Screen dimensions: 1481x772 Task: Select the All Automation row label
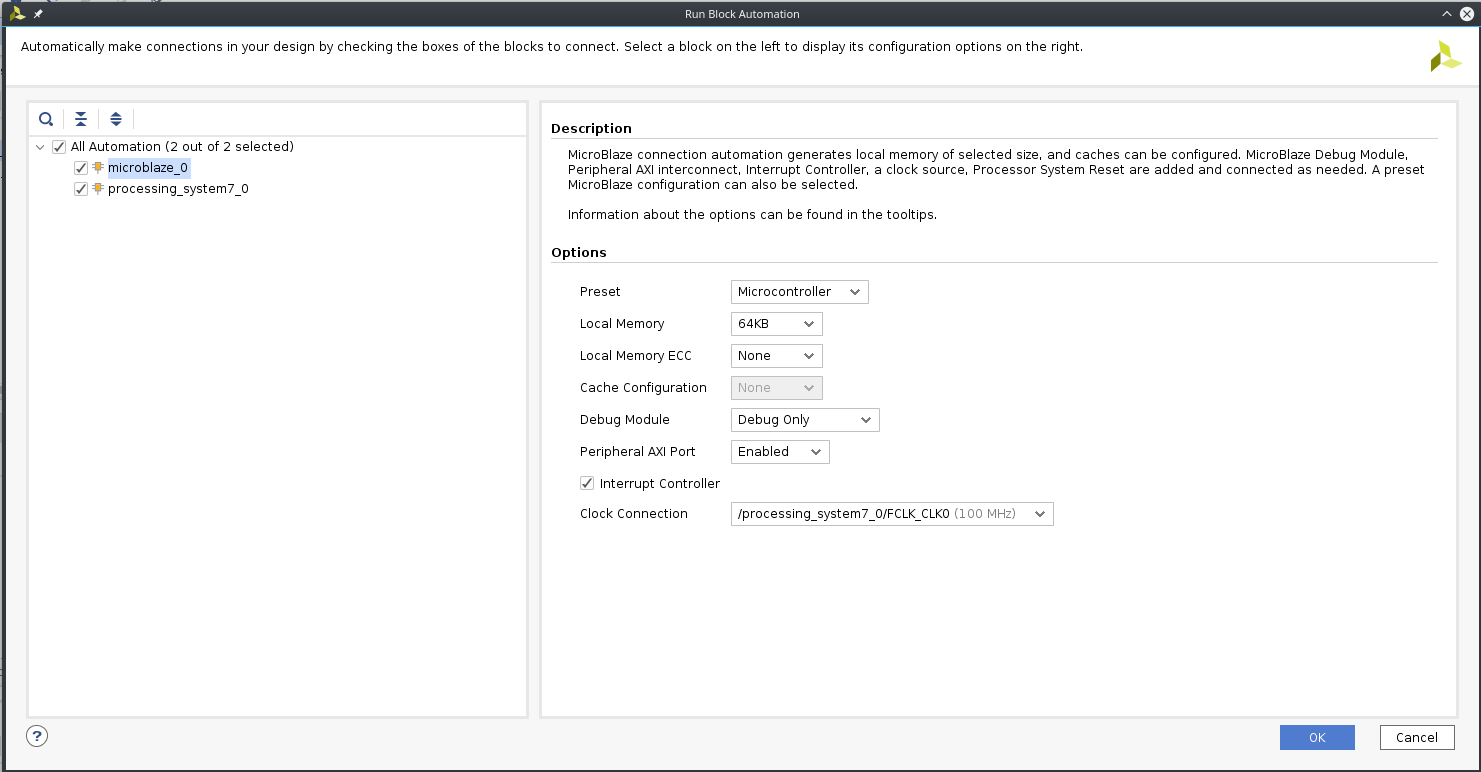coord(182,147)
